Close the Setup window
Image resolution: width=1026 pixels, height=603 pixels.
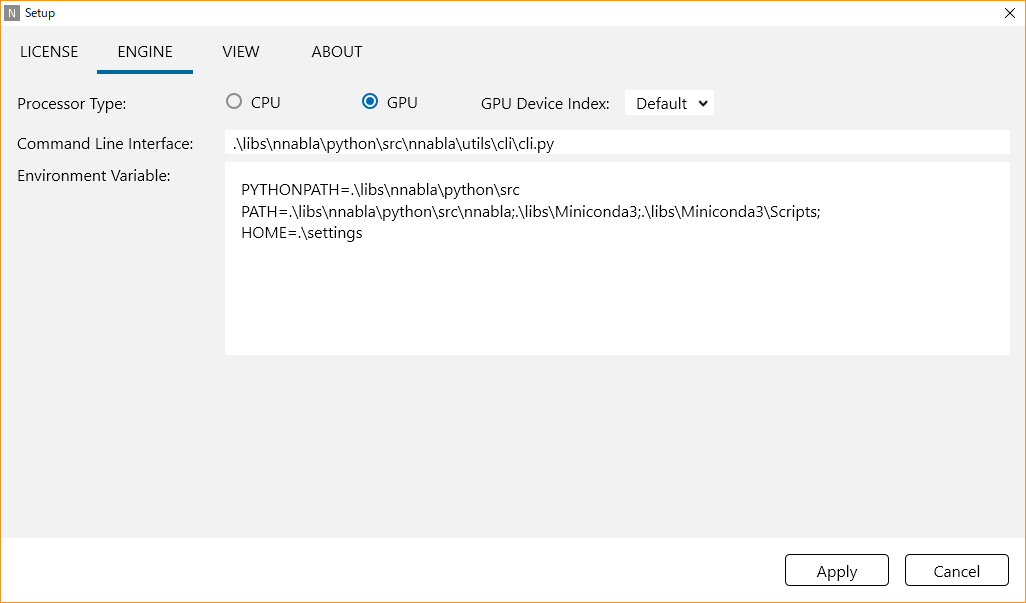click(x=1009, y=13)
